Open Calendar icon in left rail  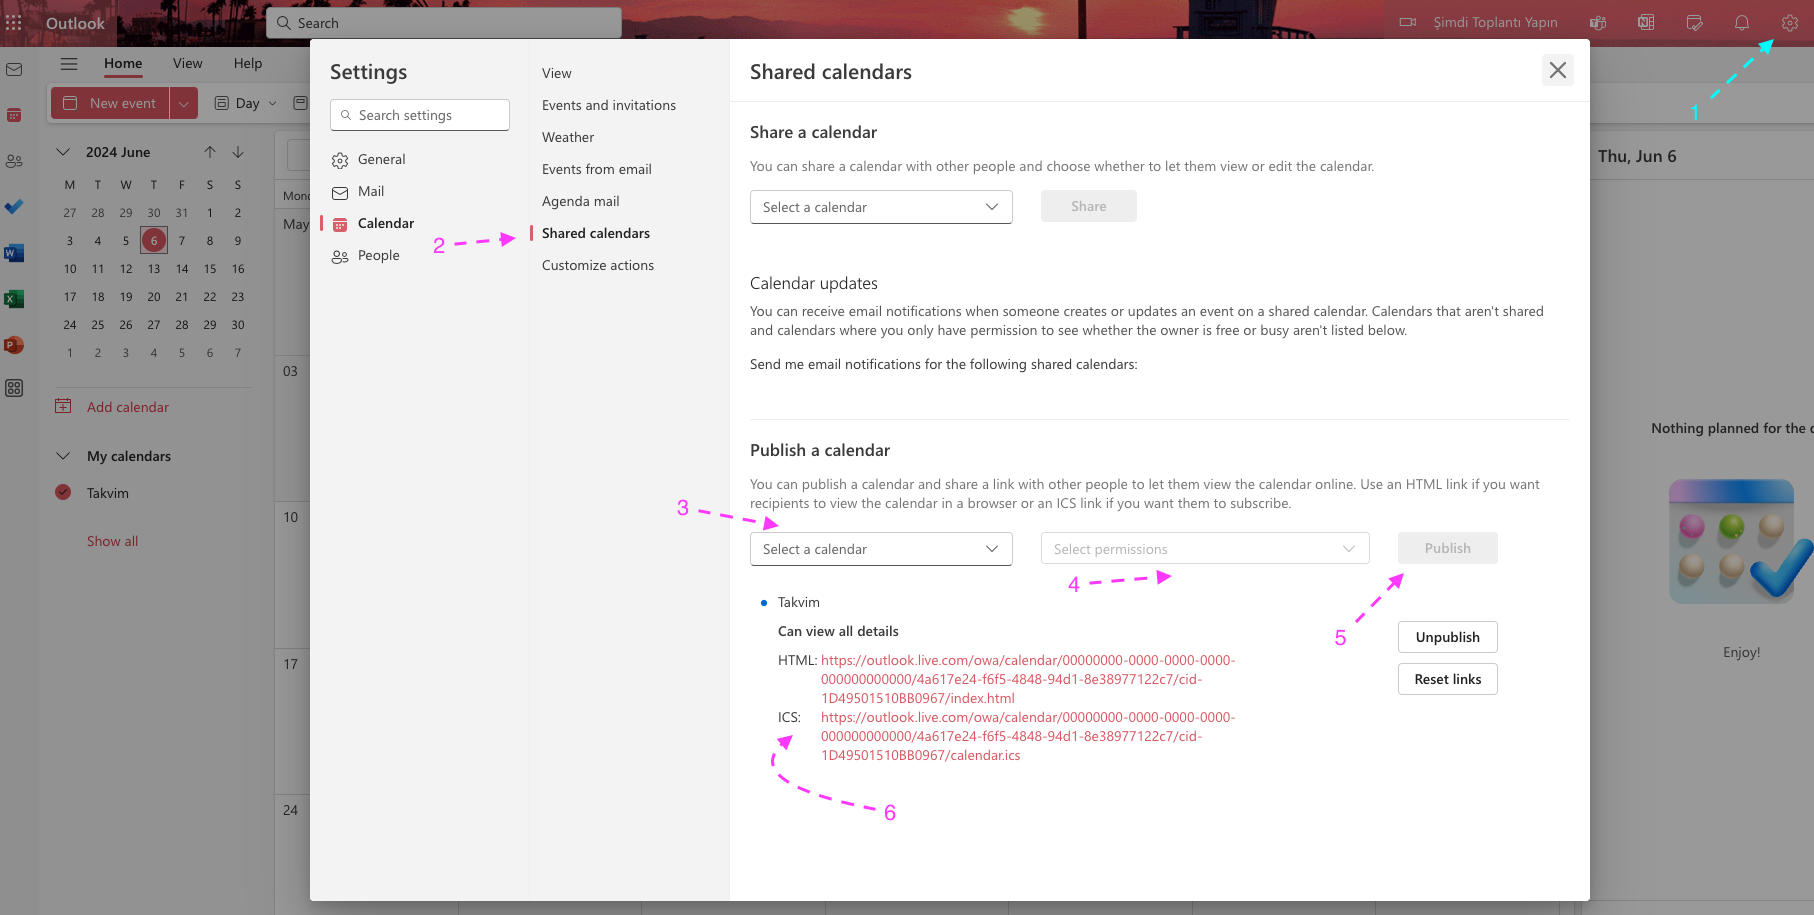(x=14, y=115)
